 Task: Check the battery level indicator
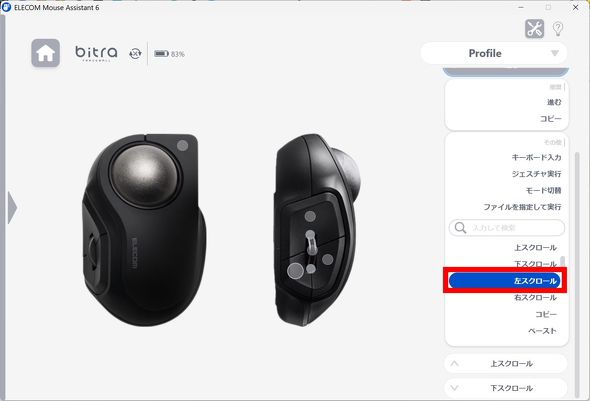169,54
